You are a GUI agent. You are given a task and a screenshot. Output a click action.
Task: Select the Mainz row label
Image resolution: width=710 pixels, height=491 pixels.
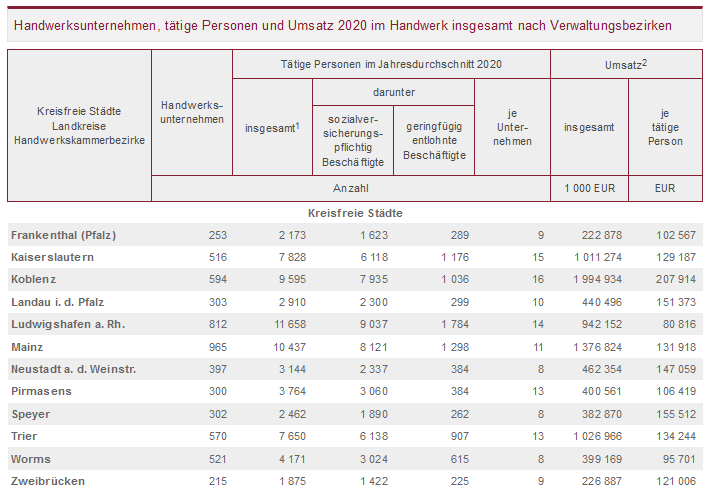[28, 347]
